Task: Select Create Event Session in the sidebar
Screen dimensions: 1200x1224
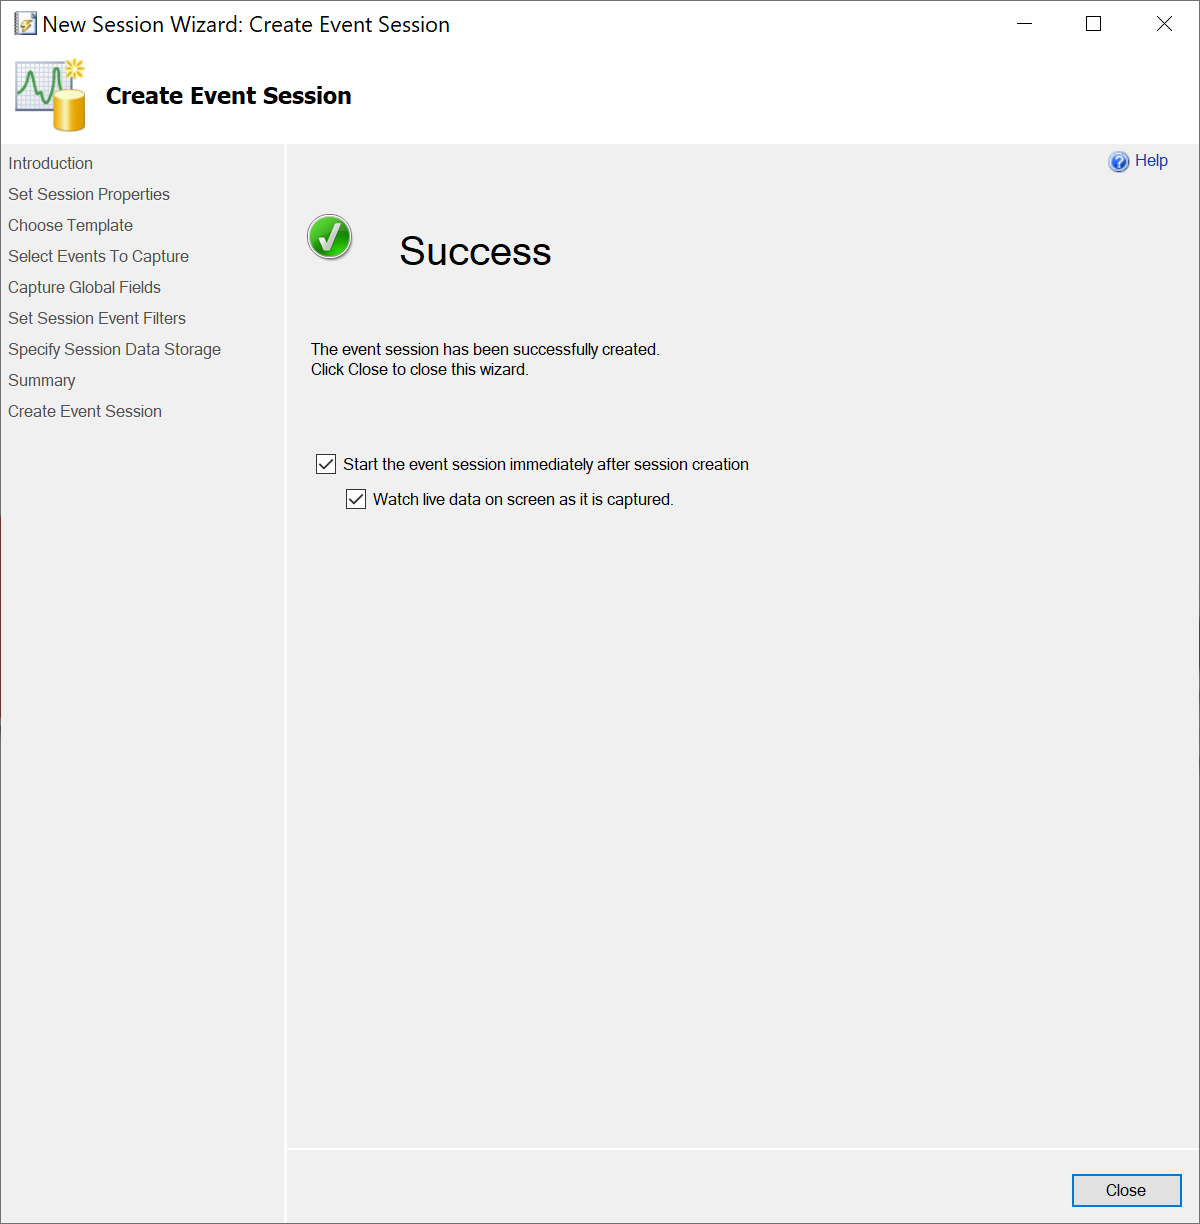Action: [85, 411]
